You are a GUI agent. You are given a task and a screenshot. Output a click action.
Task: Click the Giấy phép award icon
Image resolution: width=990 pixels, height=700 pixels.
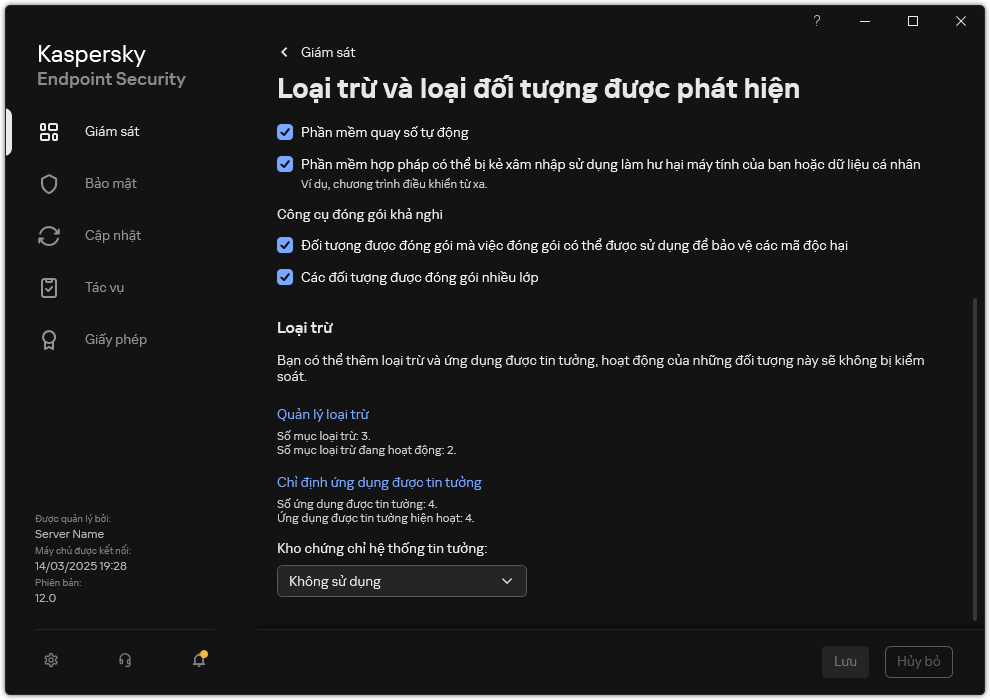click(x=49, y=340)
